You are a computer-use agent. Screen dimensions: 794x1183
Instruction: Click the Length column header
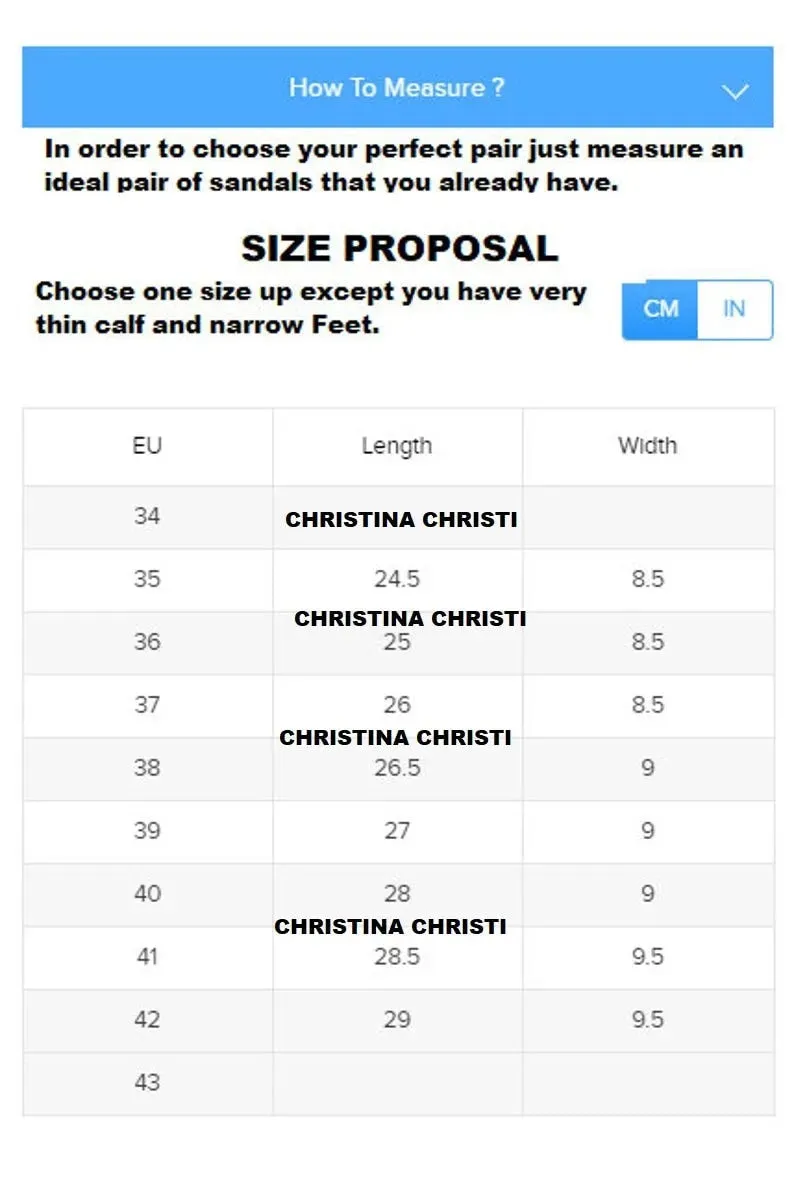tap(397, 446)
